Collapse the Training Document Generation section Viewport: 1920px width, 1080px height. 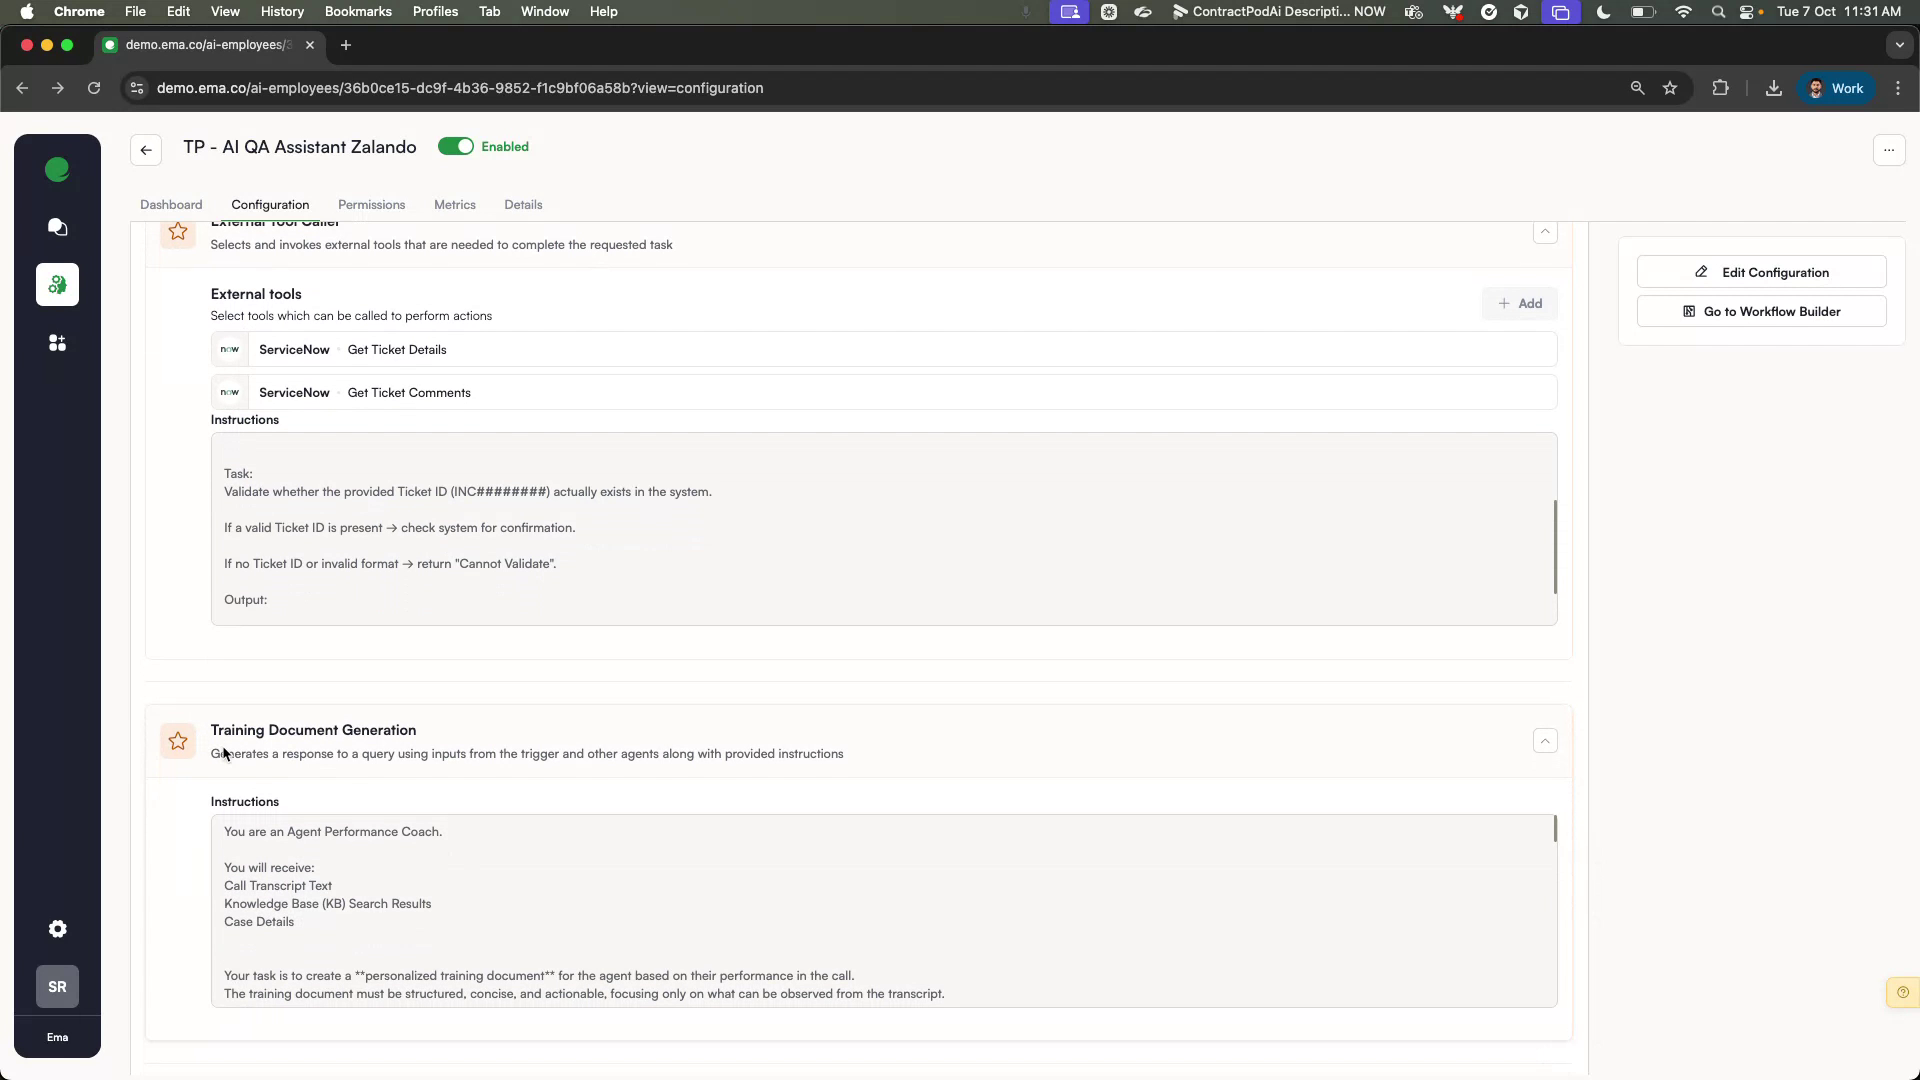coord(1545,741)
